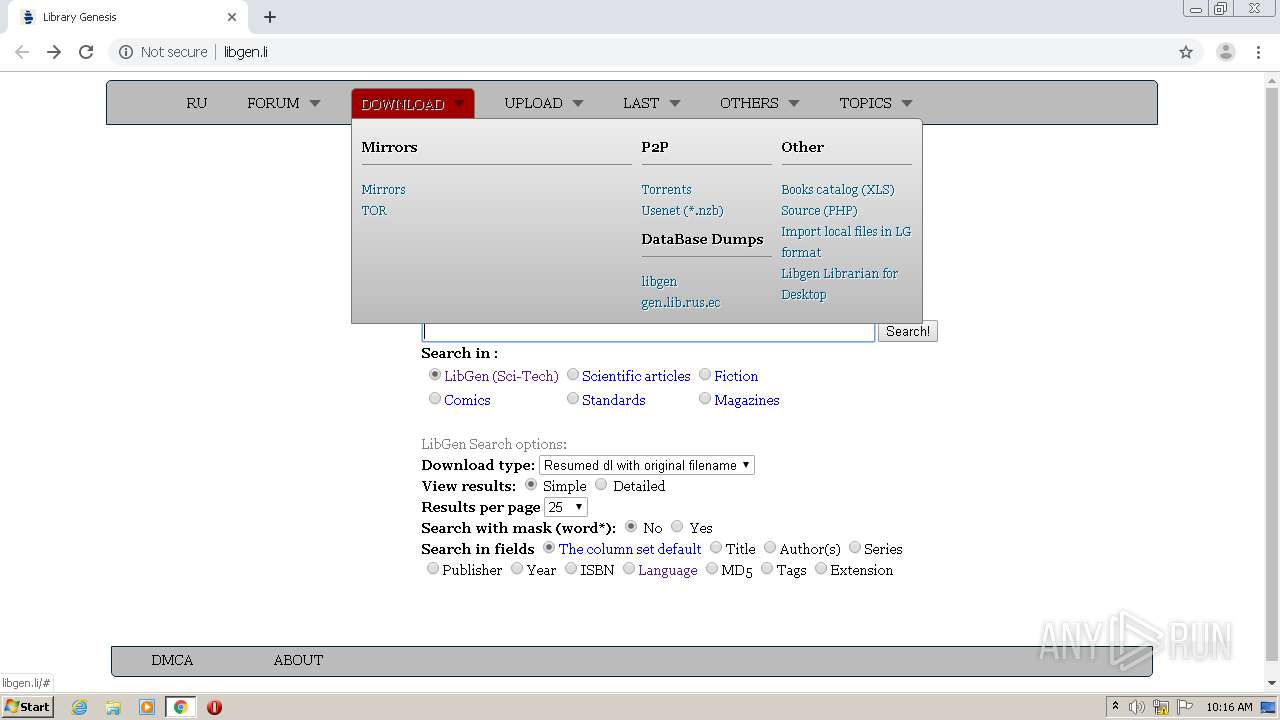
Task: Click the address bar URL libgen.li
Action: pyautogui.click(x=246, y=52)
